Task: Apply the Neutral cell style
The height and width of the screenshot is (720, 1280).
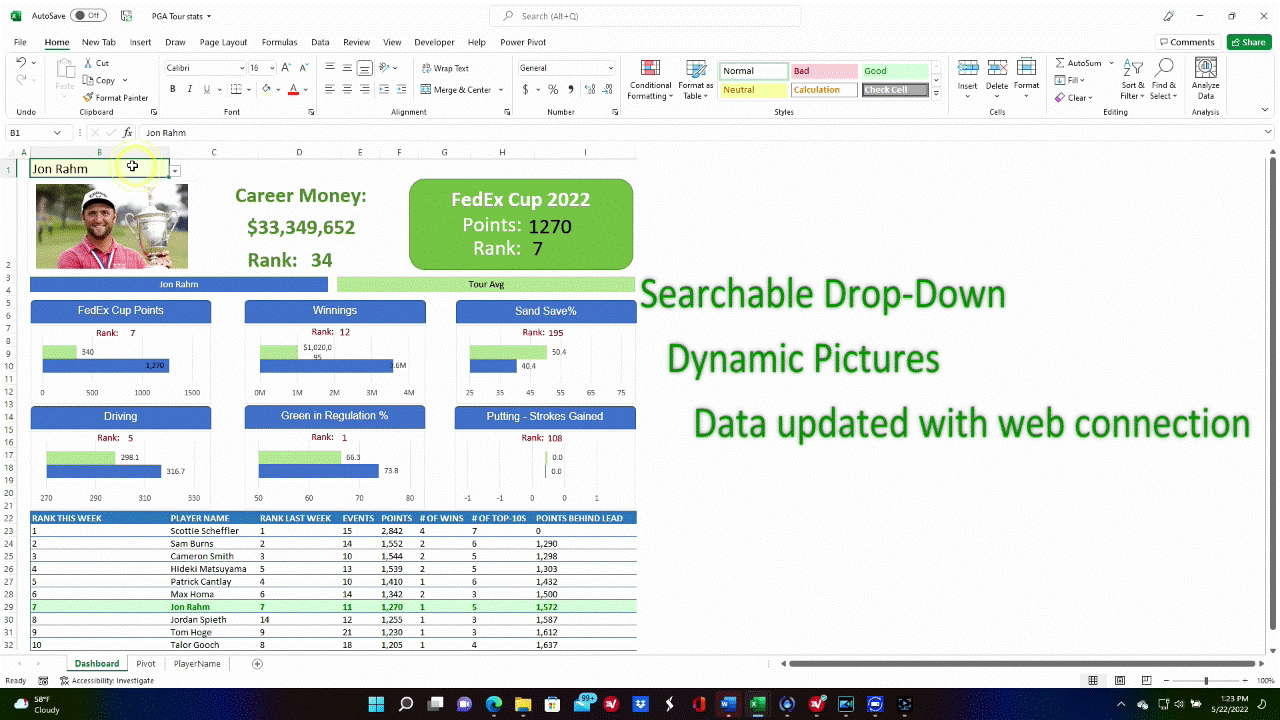Action: [x=753, y=90]
